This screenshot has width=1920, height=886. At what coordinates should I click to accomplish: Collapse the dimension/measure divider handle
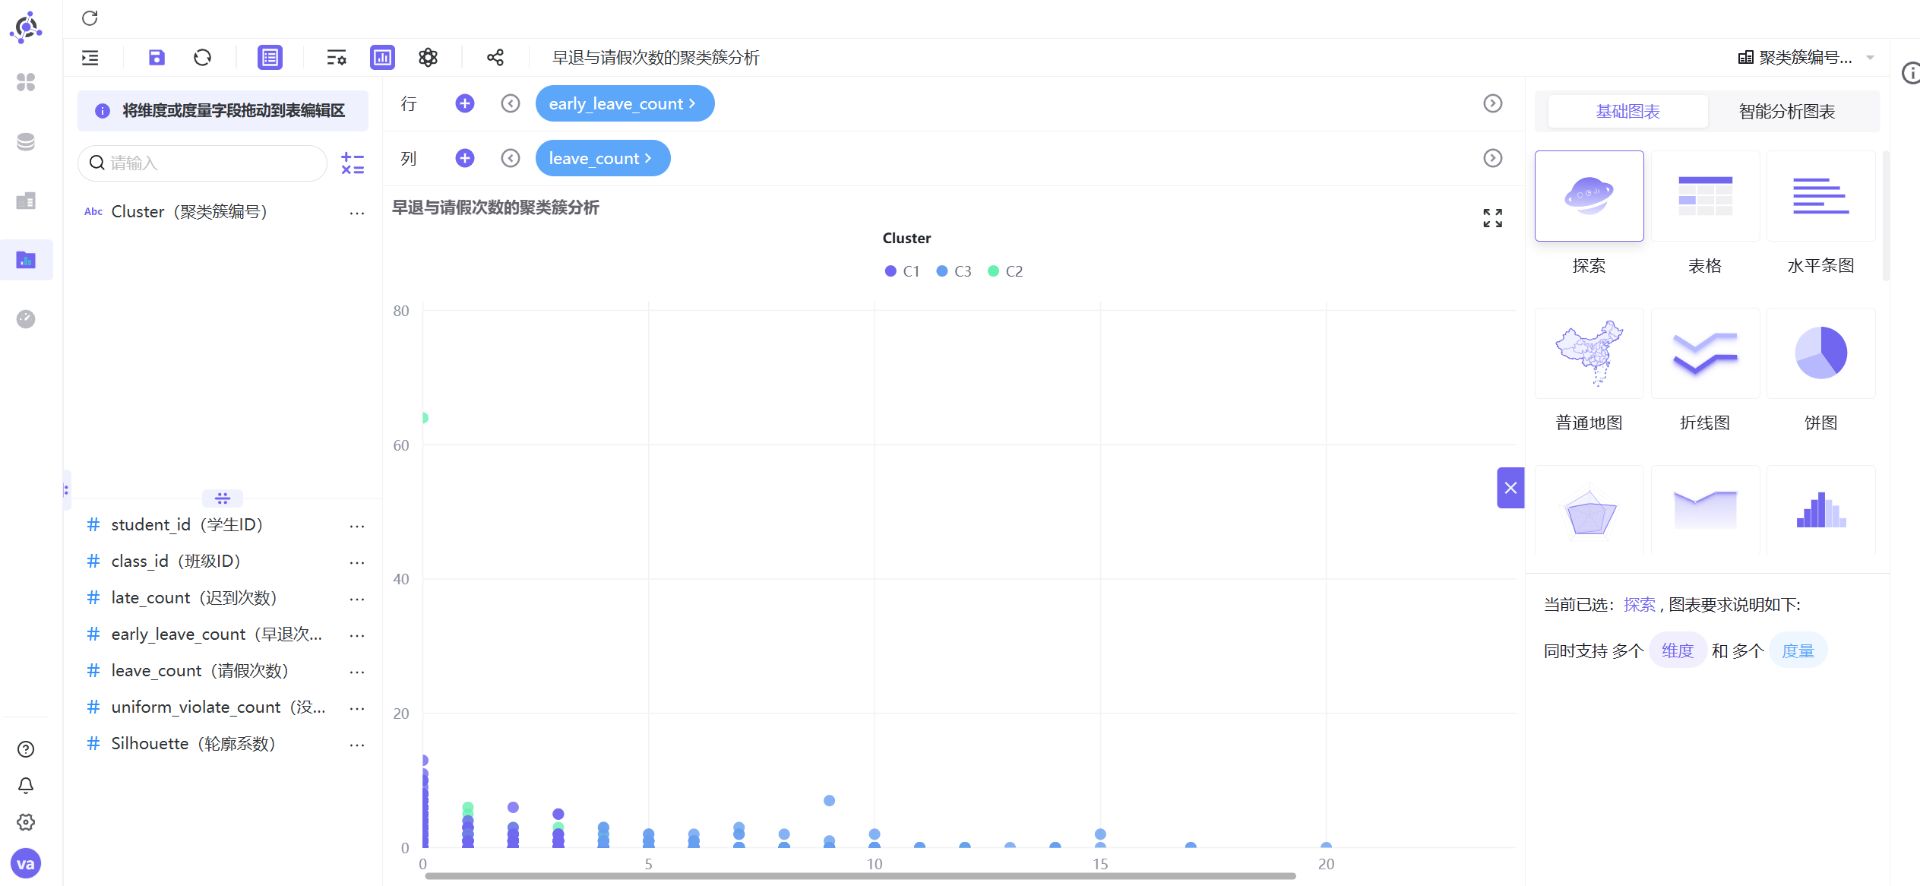point(222,498)
